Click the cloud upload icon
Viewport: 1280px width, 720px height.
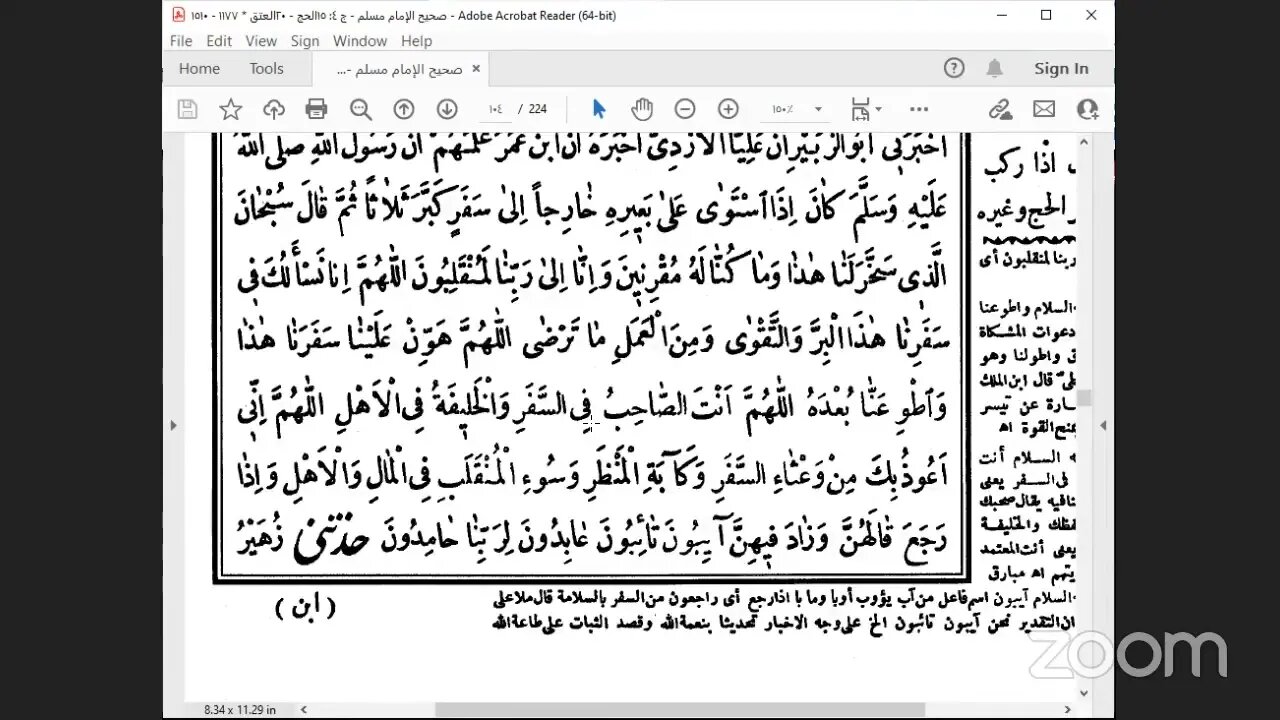tap(274, 109)
